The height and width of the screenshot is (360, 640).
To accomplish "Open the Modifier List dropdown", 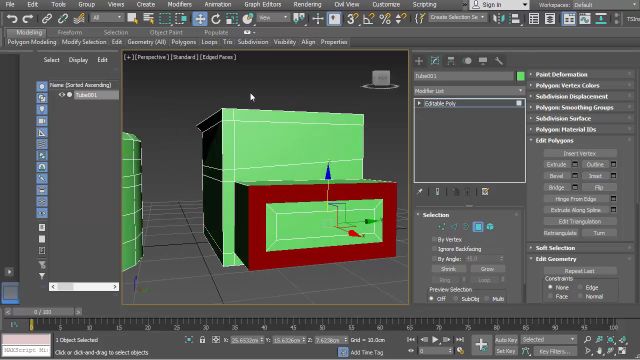I will point(469,91).
